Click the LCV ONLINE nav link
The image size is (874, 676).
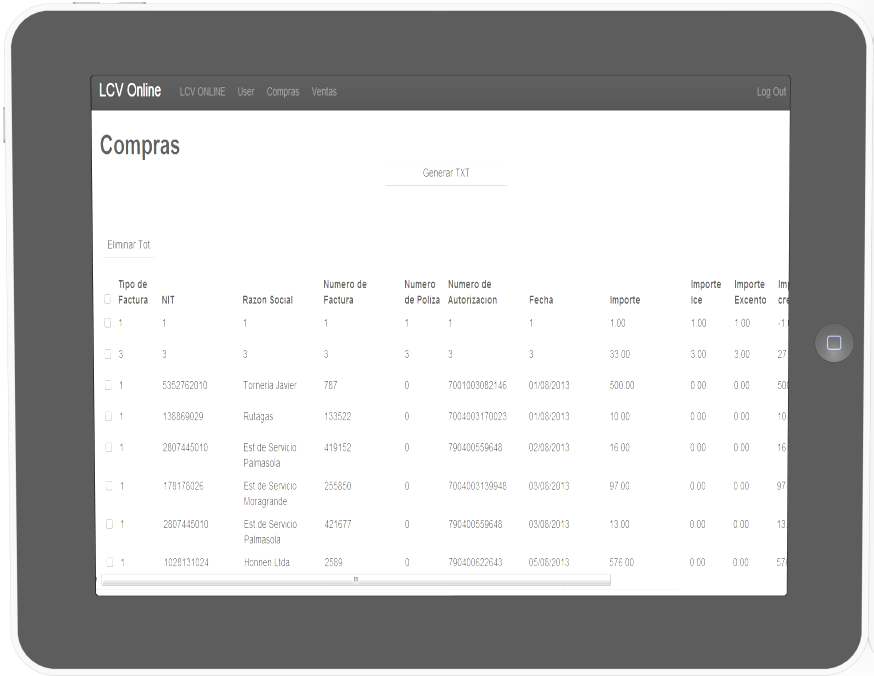coord(202,92)
